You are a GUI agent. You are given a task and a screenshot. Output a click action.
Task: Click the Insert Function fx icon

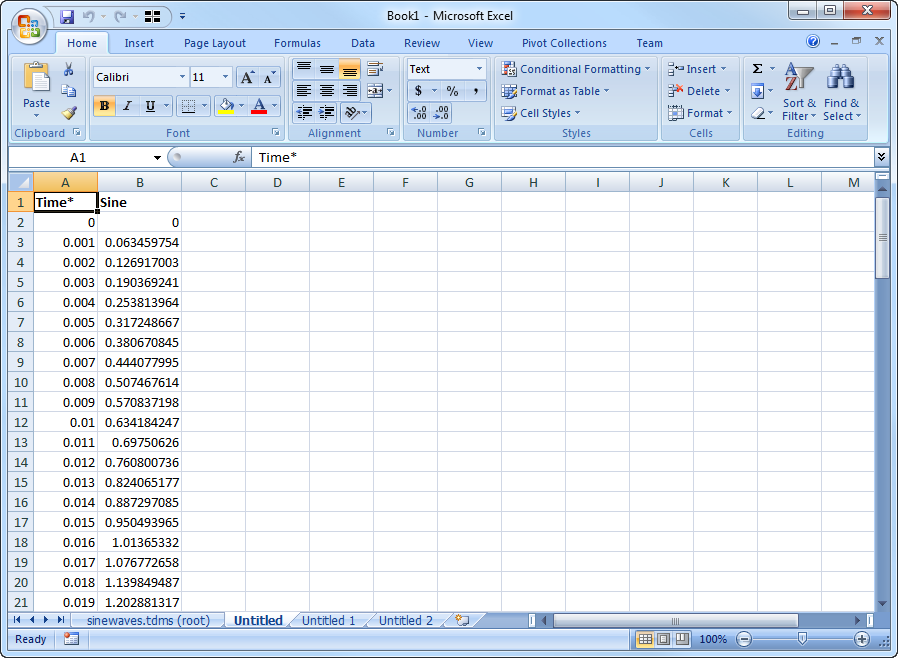tap(239, 157)
